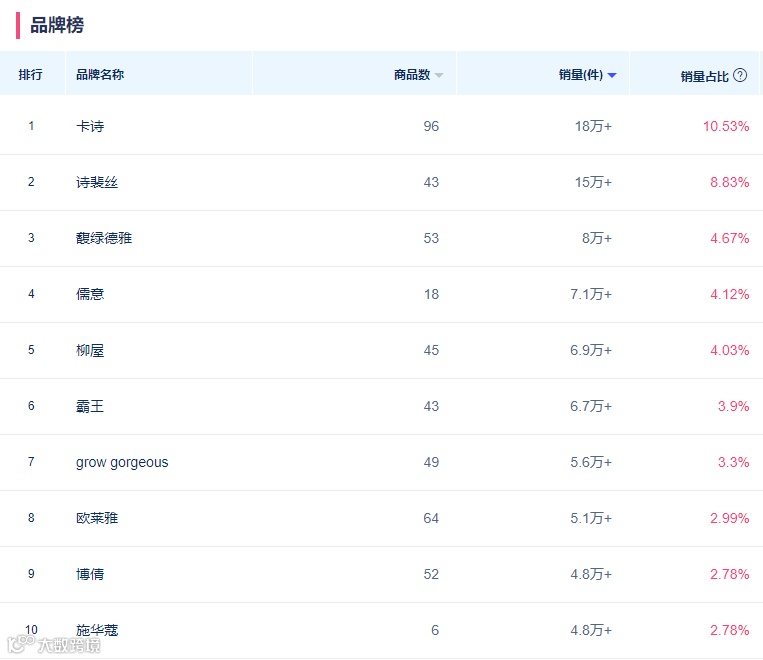The width and height of the screenshot is (763, 660).
Task: Click the 6.9万+ sales value
Action: [591, 350]
